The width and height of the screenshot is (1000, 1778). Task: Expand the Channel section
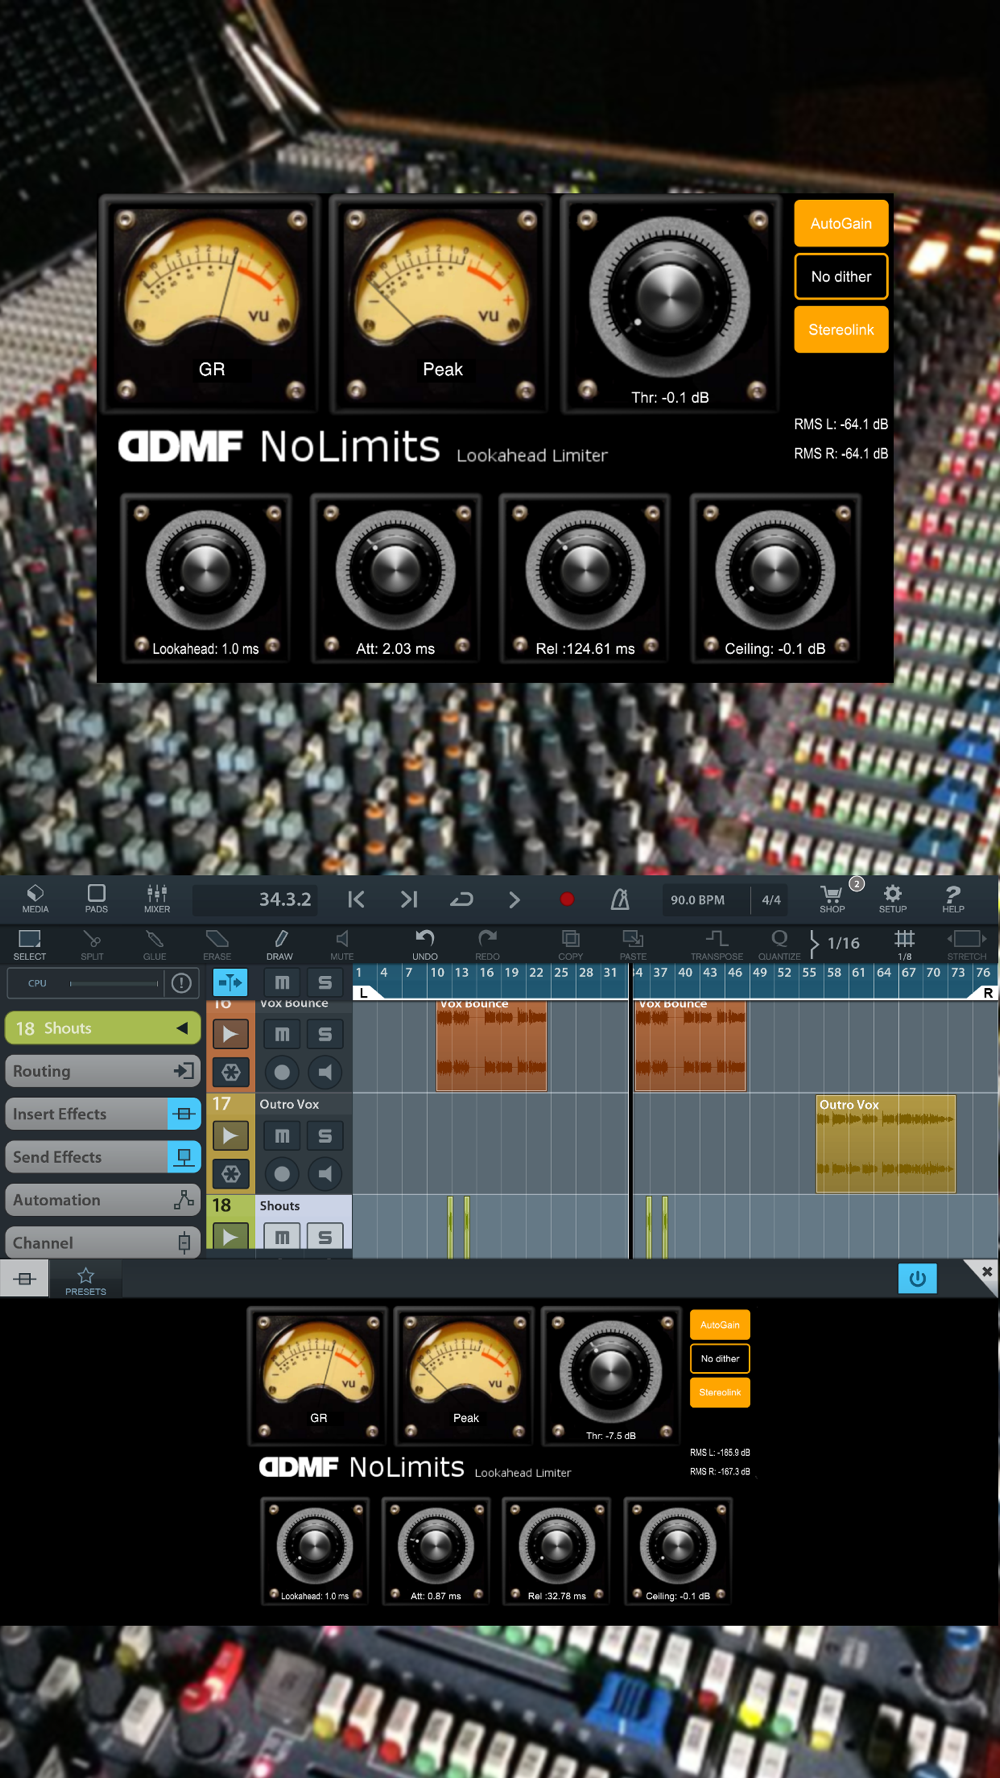[x=103, y=1243]
